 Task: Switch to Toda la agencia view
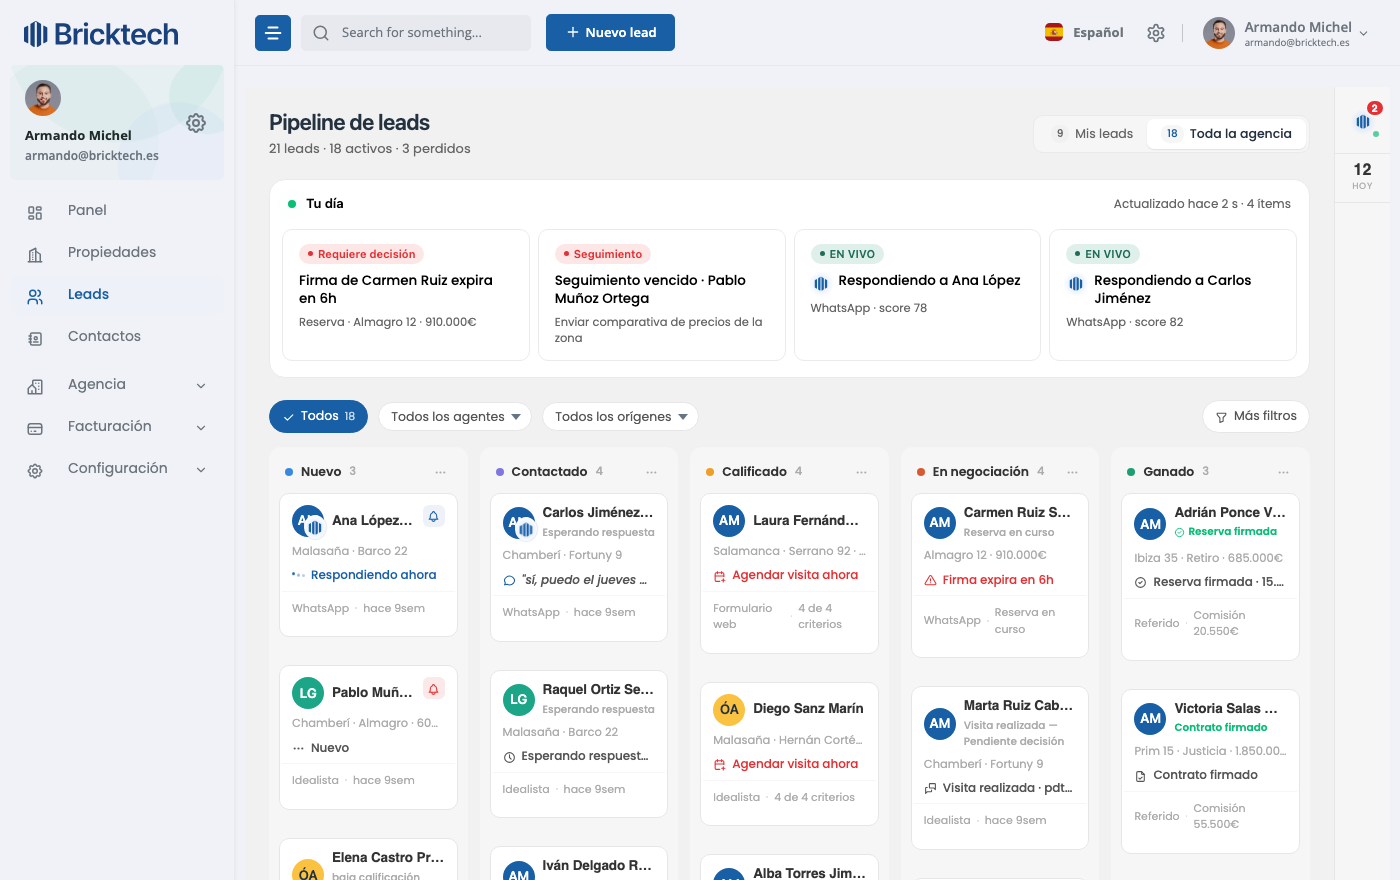pos(1227,133)
